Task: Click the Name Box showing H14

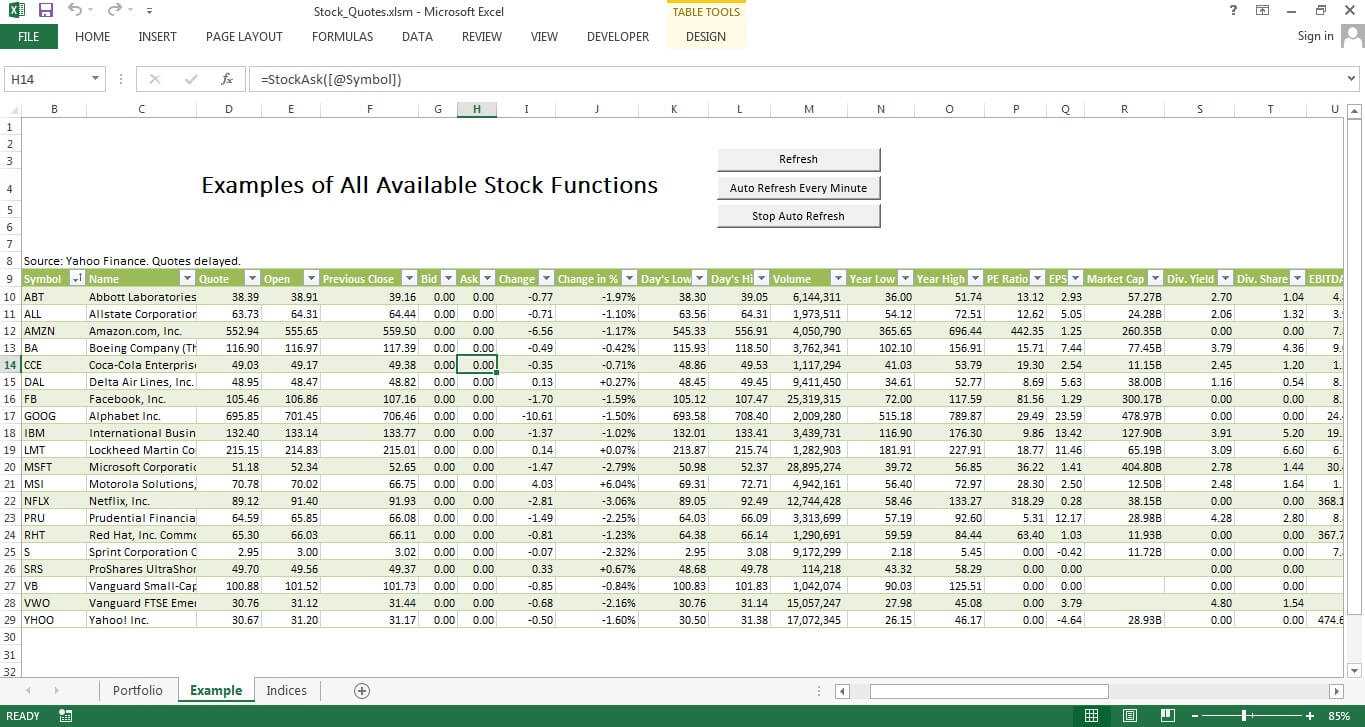Action: tap(47, 79)
